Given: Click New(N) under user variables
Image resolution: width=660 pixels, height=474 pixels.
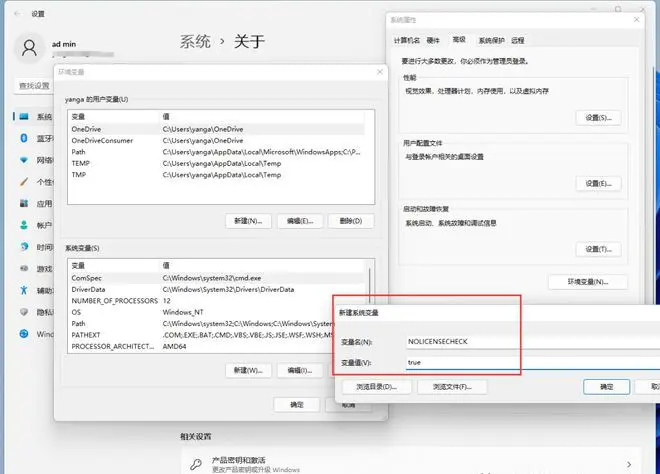Looking at the screenshot, I should coord(248,221).
